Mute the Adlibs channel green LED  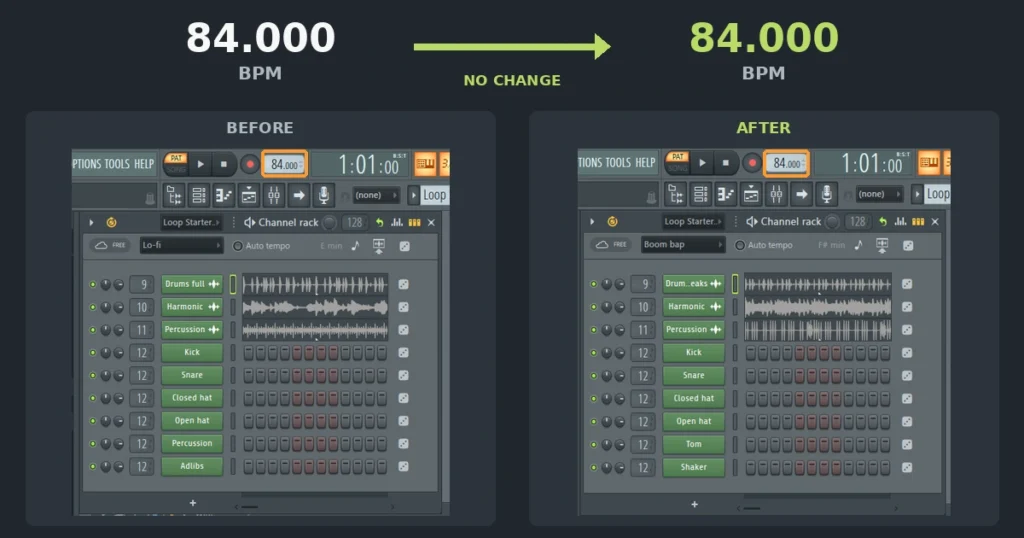tap(93, 466)
